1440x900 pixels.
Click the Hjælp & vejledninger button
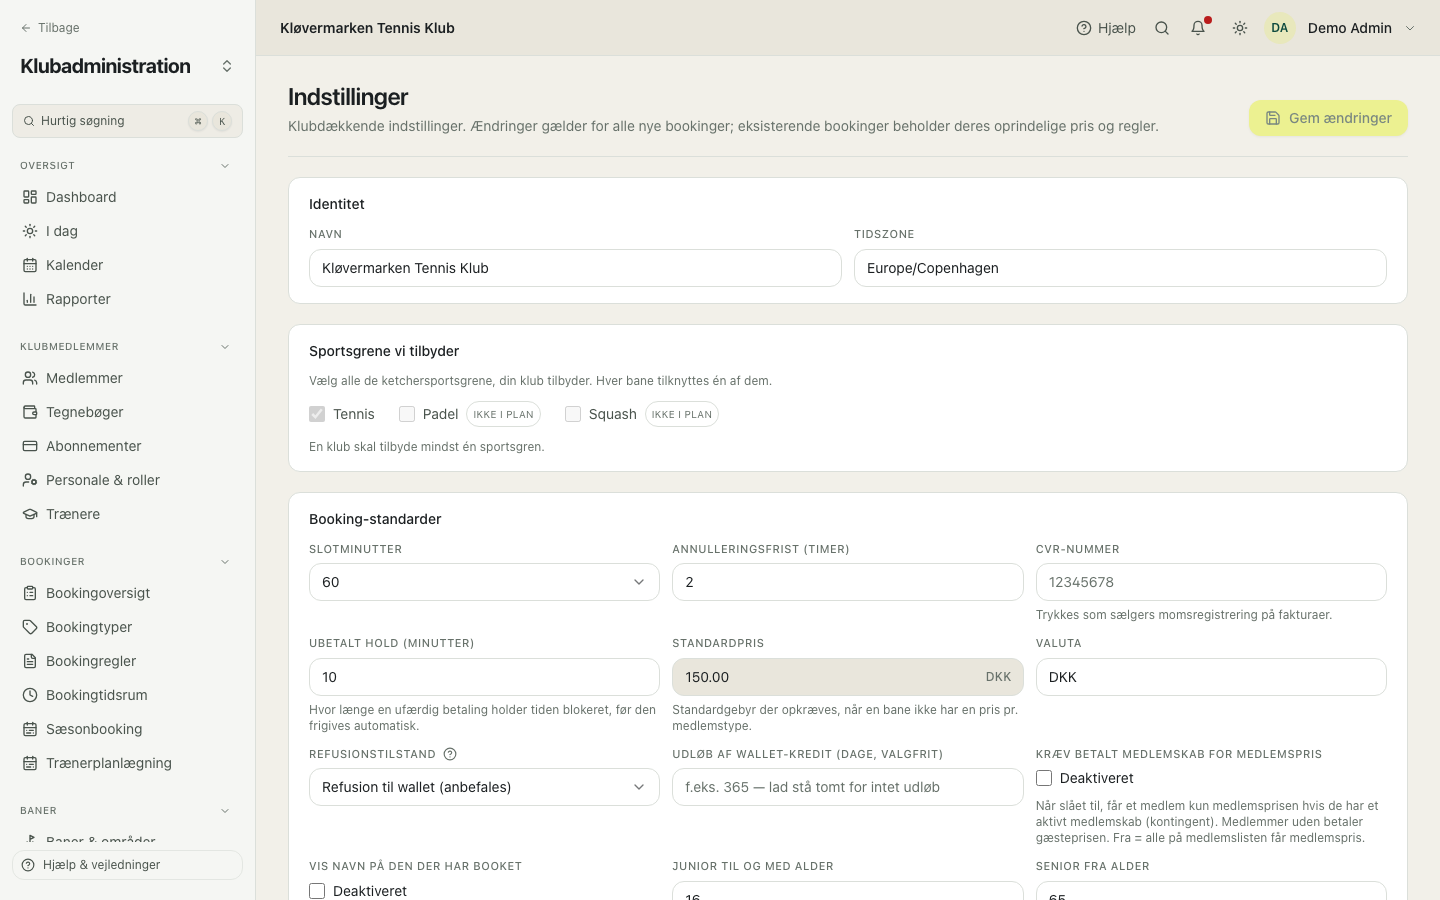[127, 865]
